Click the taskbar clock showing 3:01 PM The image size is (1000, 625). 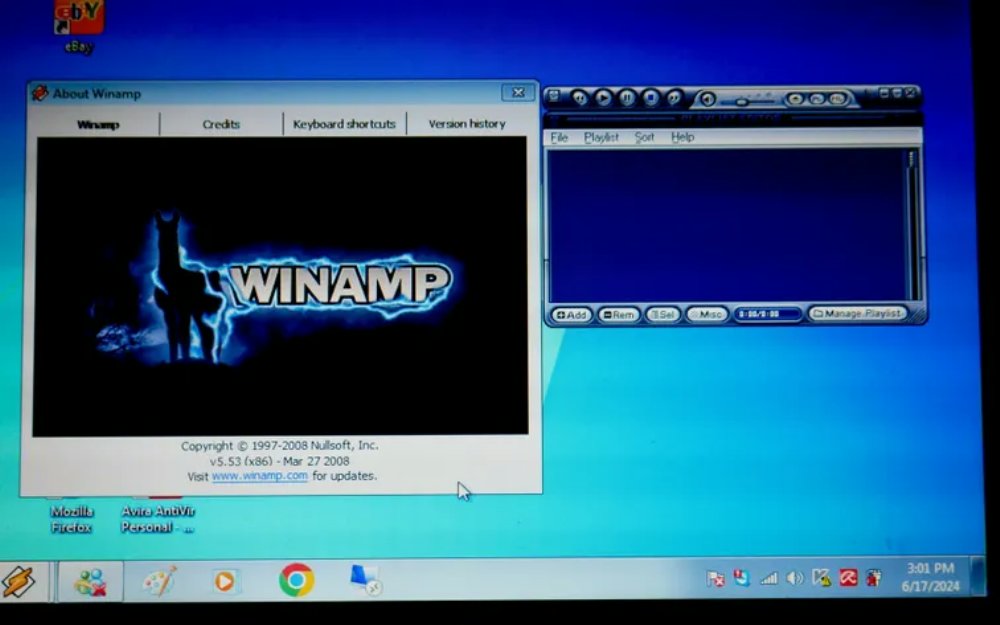tap(930, 577)
